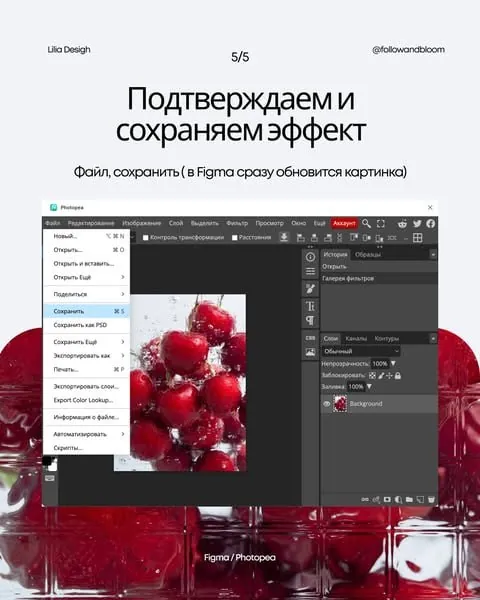The width and height of the screenshot is (480, 600).
Task: Click the keyboard icon in left toolbar
Action: 50,478
